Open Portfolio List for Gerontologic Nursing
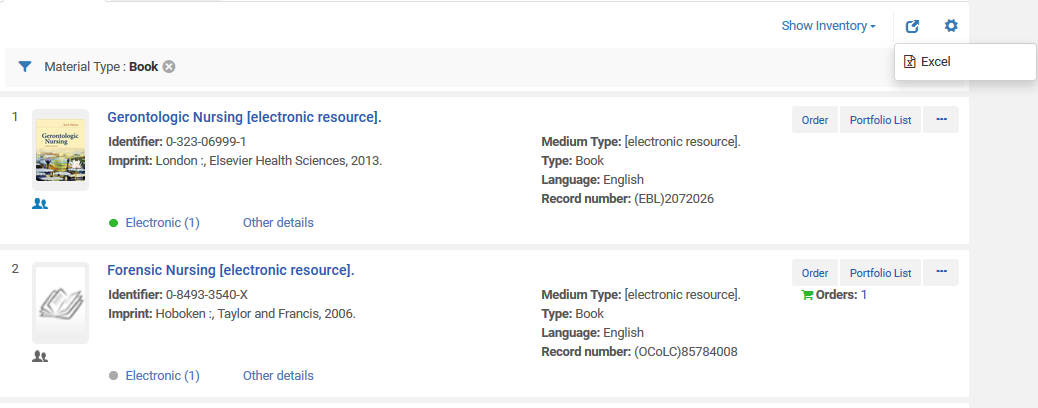Image resolution: width=1038 pixels, height=408 pixels. click(880, 120)
